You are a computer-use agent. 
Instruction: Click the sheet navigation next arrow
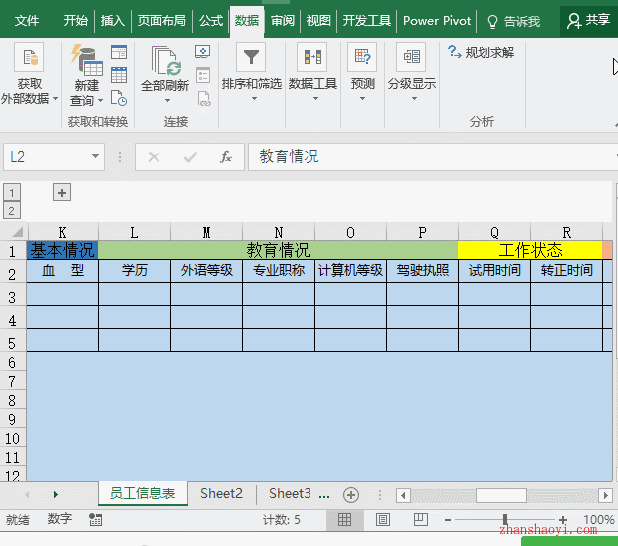[x=56, y=494]
